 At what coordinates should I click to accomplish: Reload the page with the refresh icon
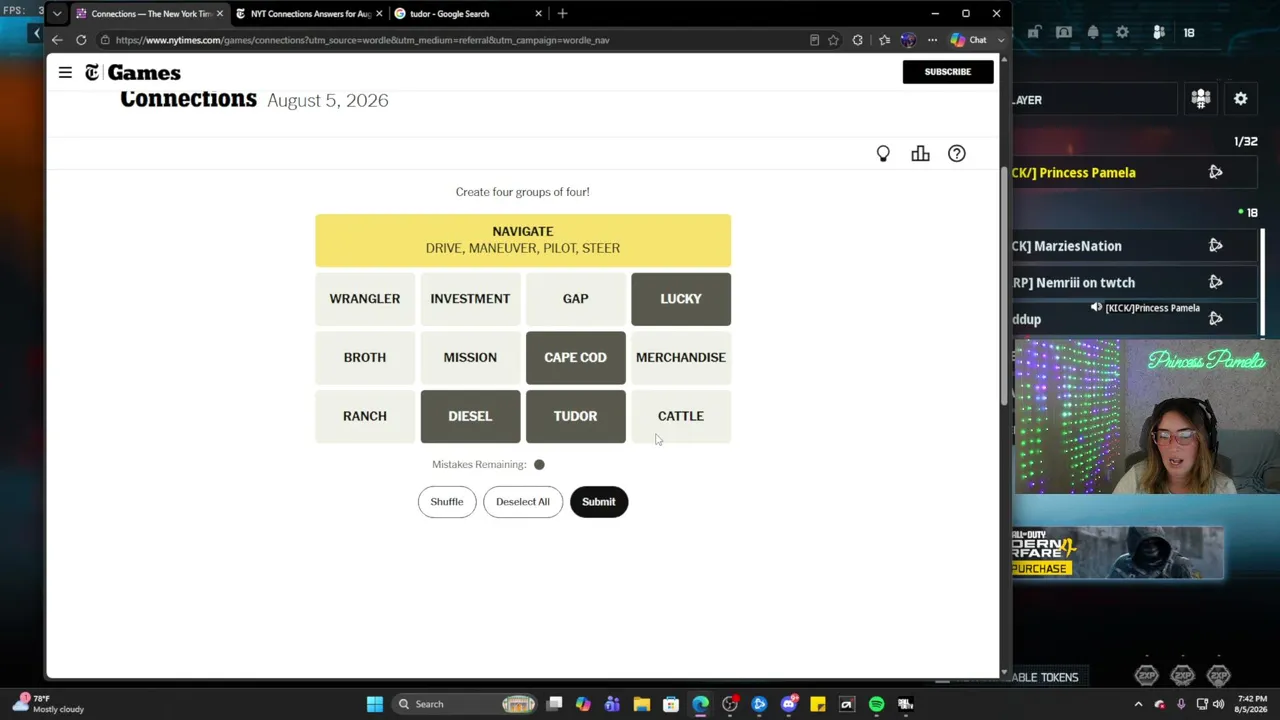(x=81, y=40)
